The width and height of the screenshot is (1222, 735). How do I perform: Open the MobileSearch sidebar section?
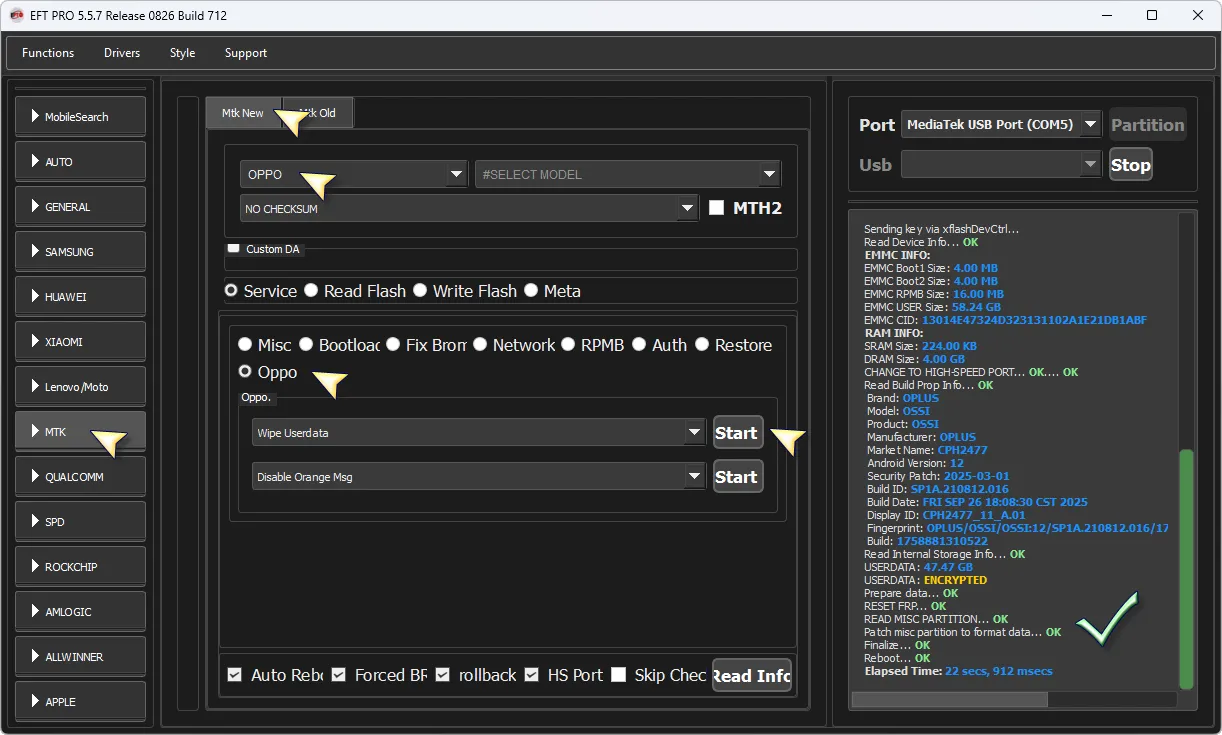tap(80, 117)
